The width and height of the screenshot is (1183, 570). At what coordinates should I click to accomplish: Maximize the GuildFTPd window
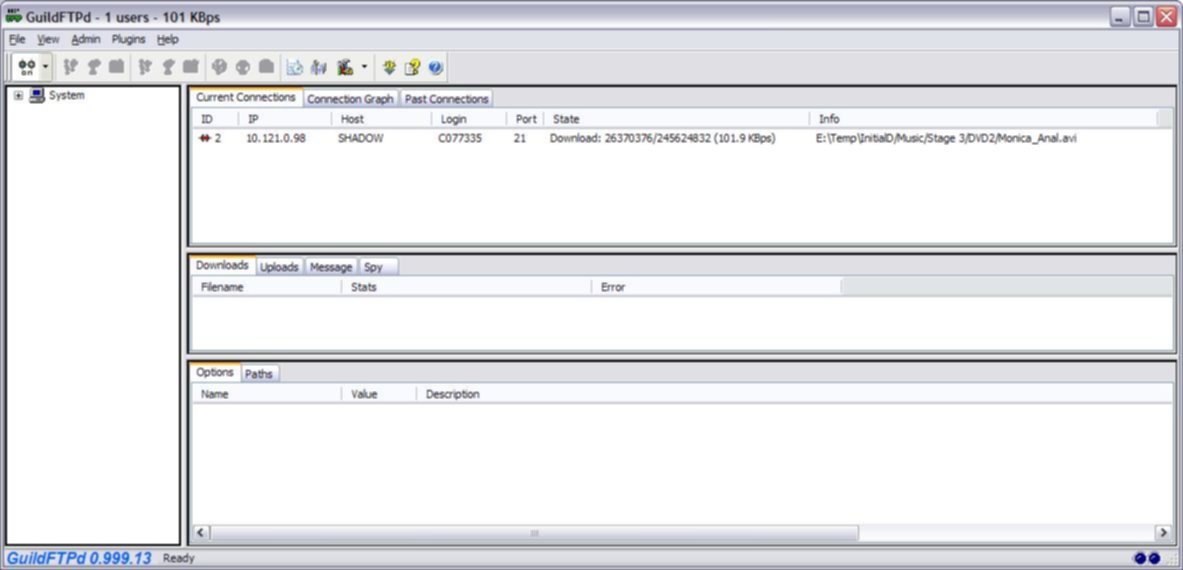tap(1144, 17)
